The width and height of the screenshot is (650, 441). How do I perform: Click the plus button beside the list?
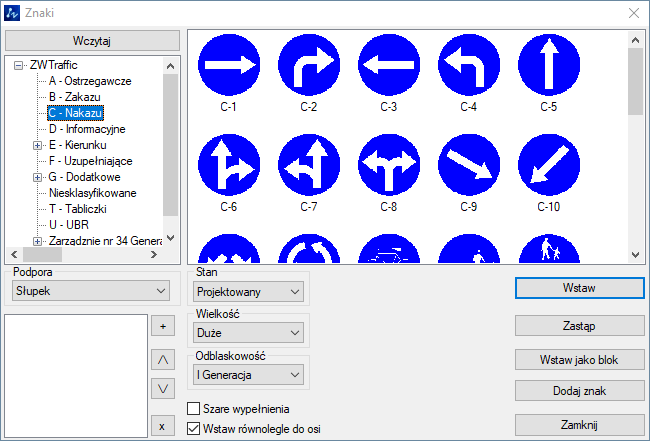(x=162, y=326)
